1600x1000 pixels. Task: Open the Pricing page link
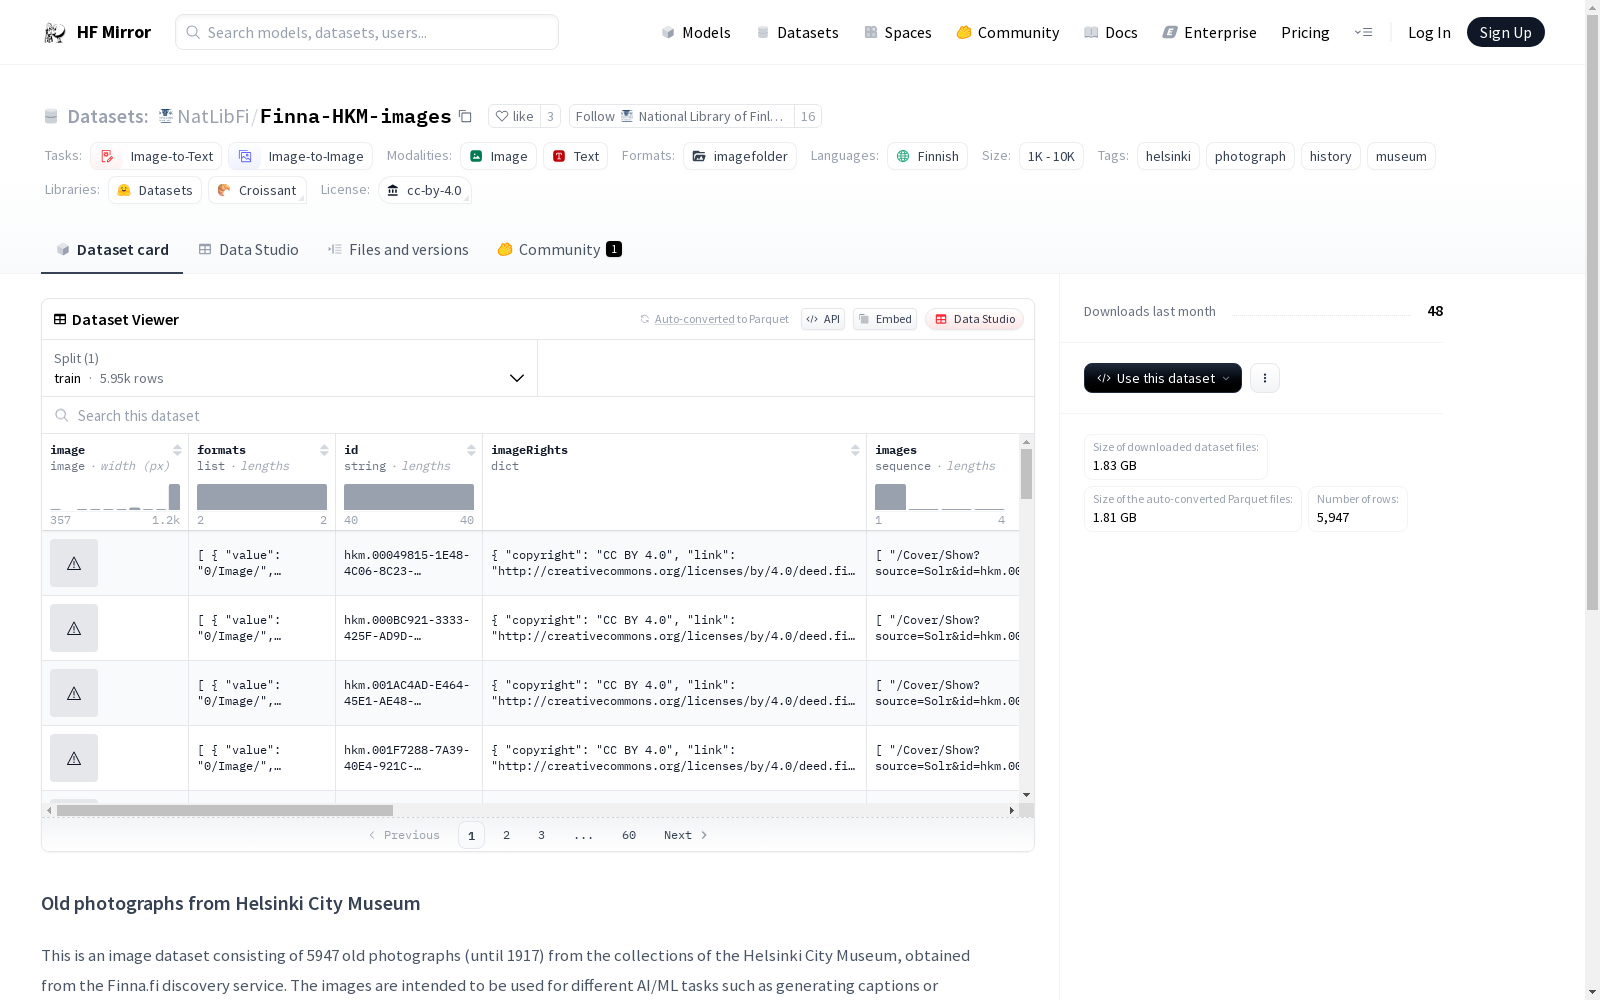tap(1305, 32)
